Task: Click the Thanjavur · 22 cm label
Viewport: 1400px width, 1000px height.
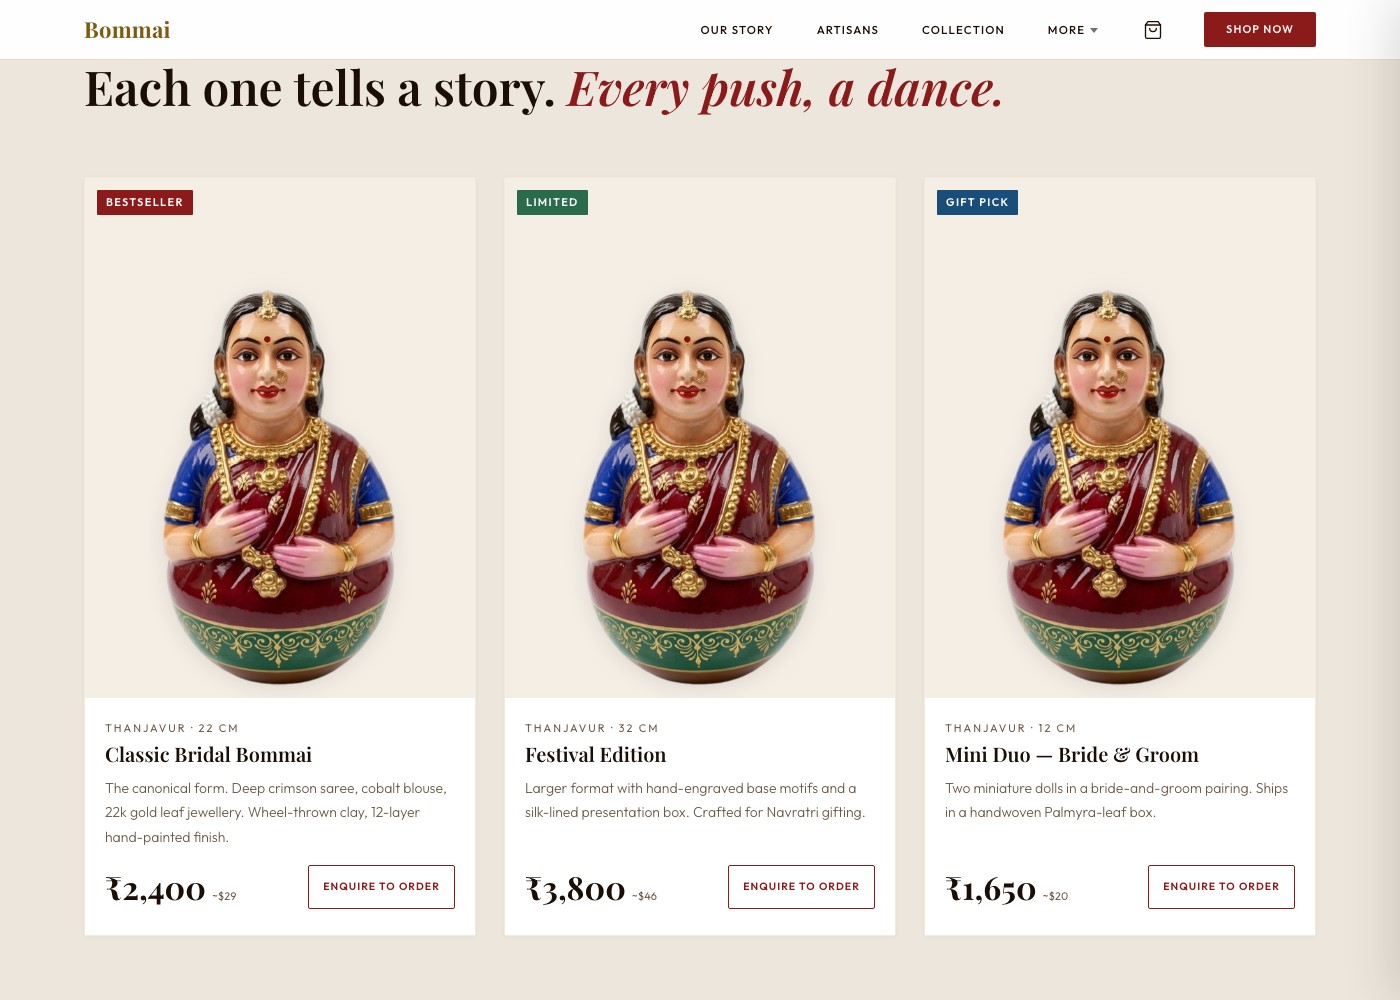Action: [172, 728]
